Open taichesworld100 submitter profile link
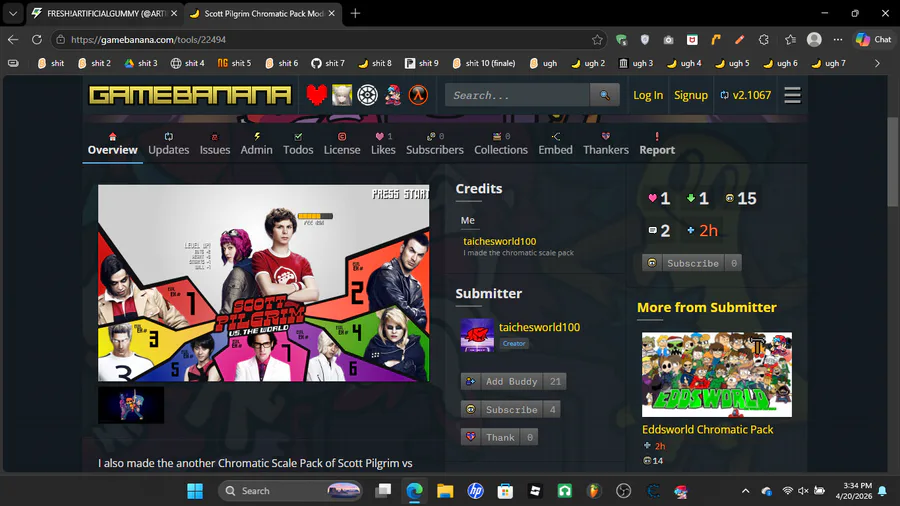 pos(539,327)
